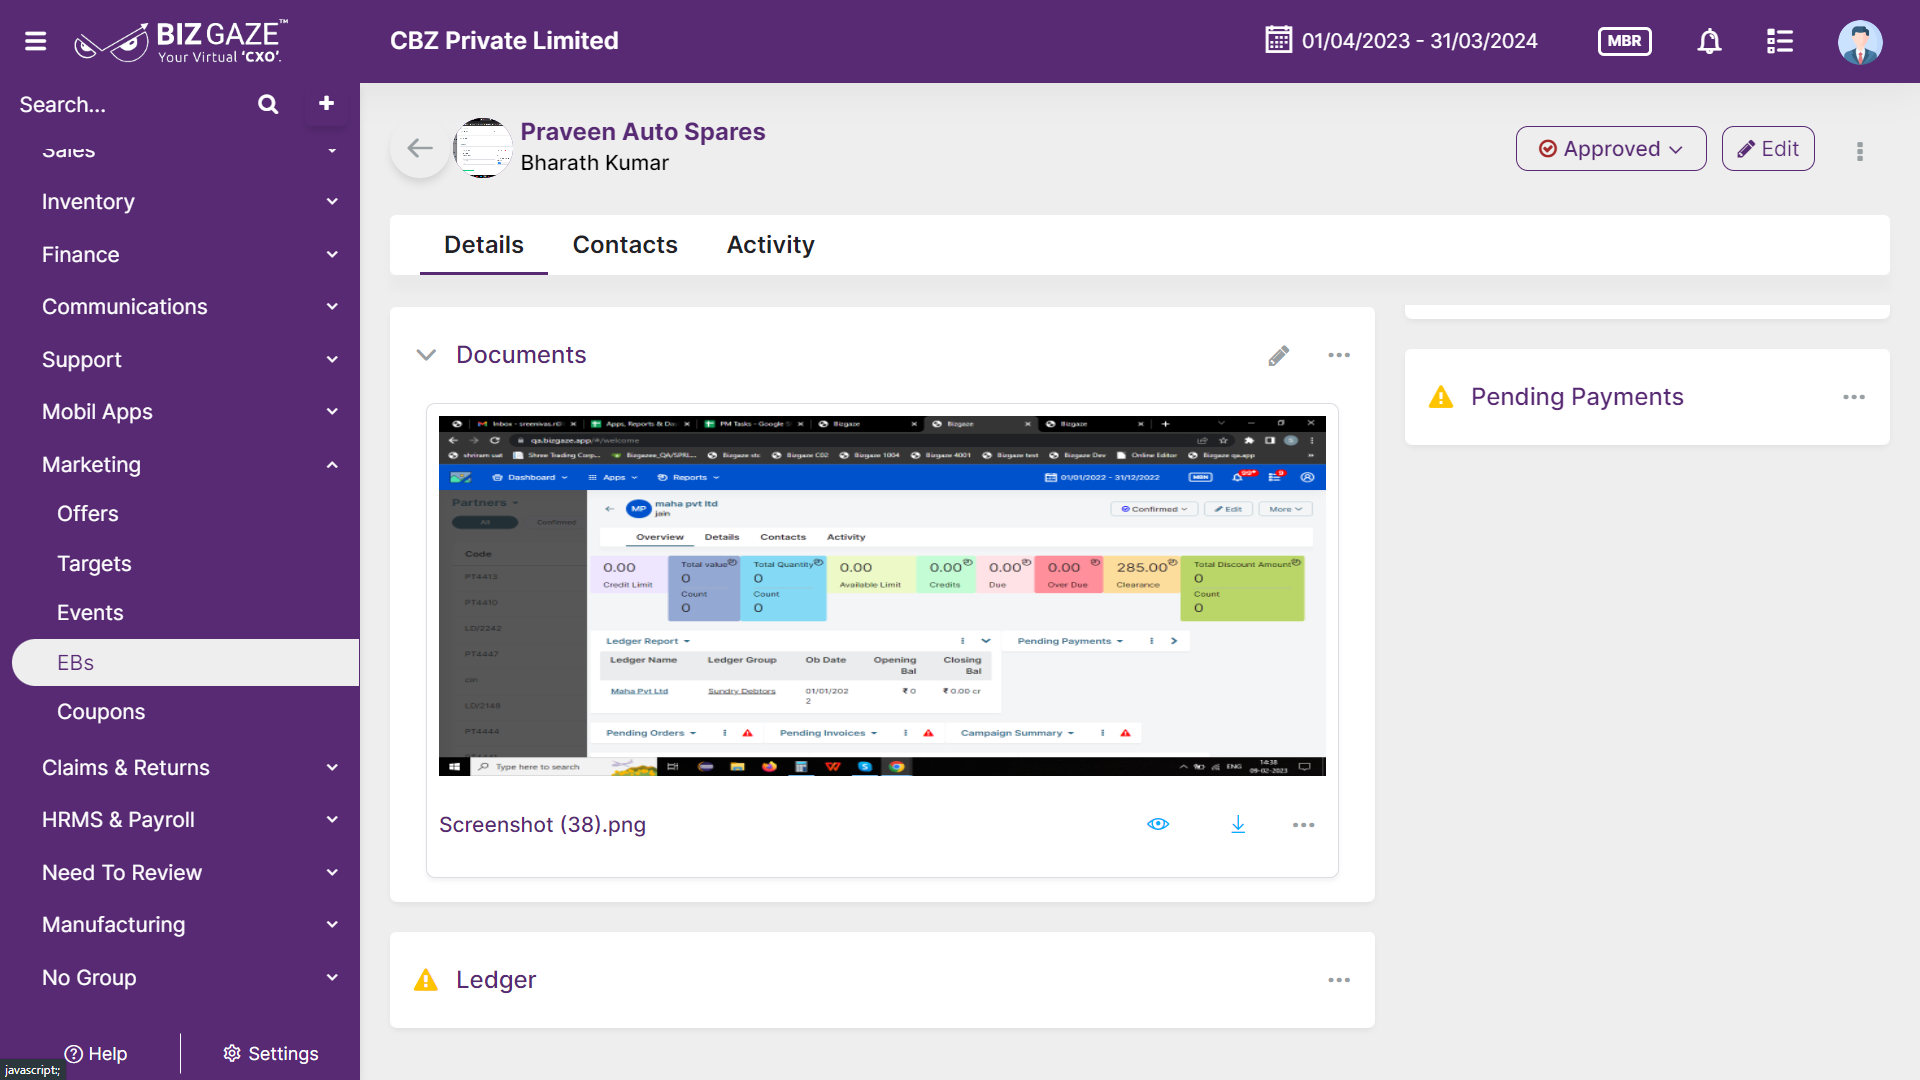This screenshot has height=1080, width=1920.
Task: Open Events under Marketing
Action: 90,613
